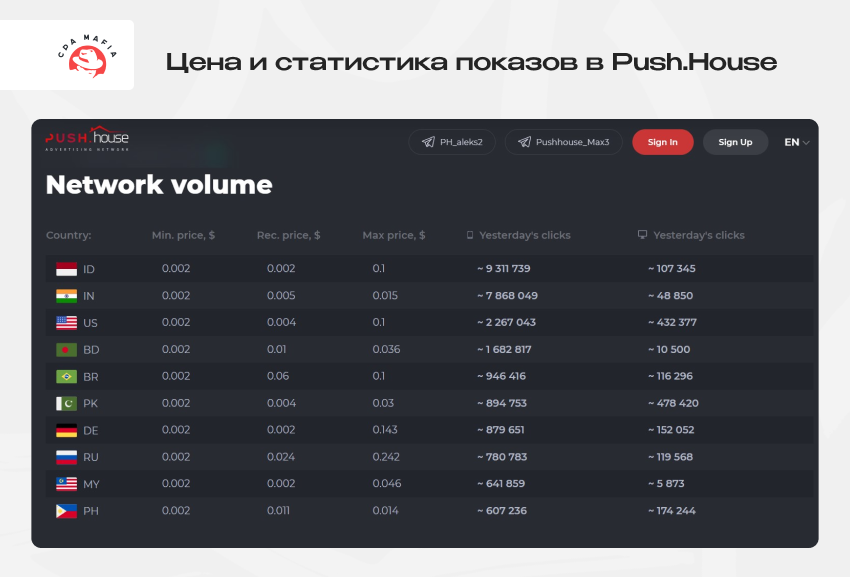Click the value ~ 2 267 043

(x=506, y=322)
